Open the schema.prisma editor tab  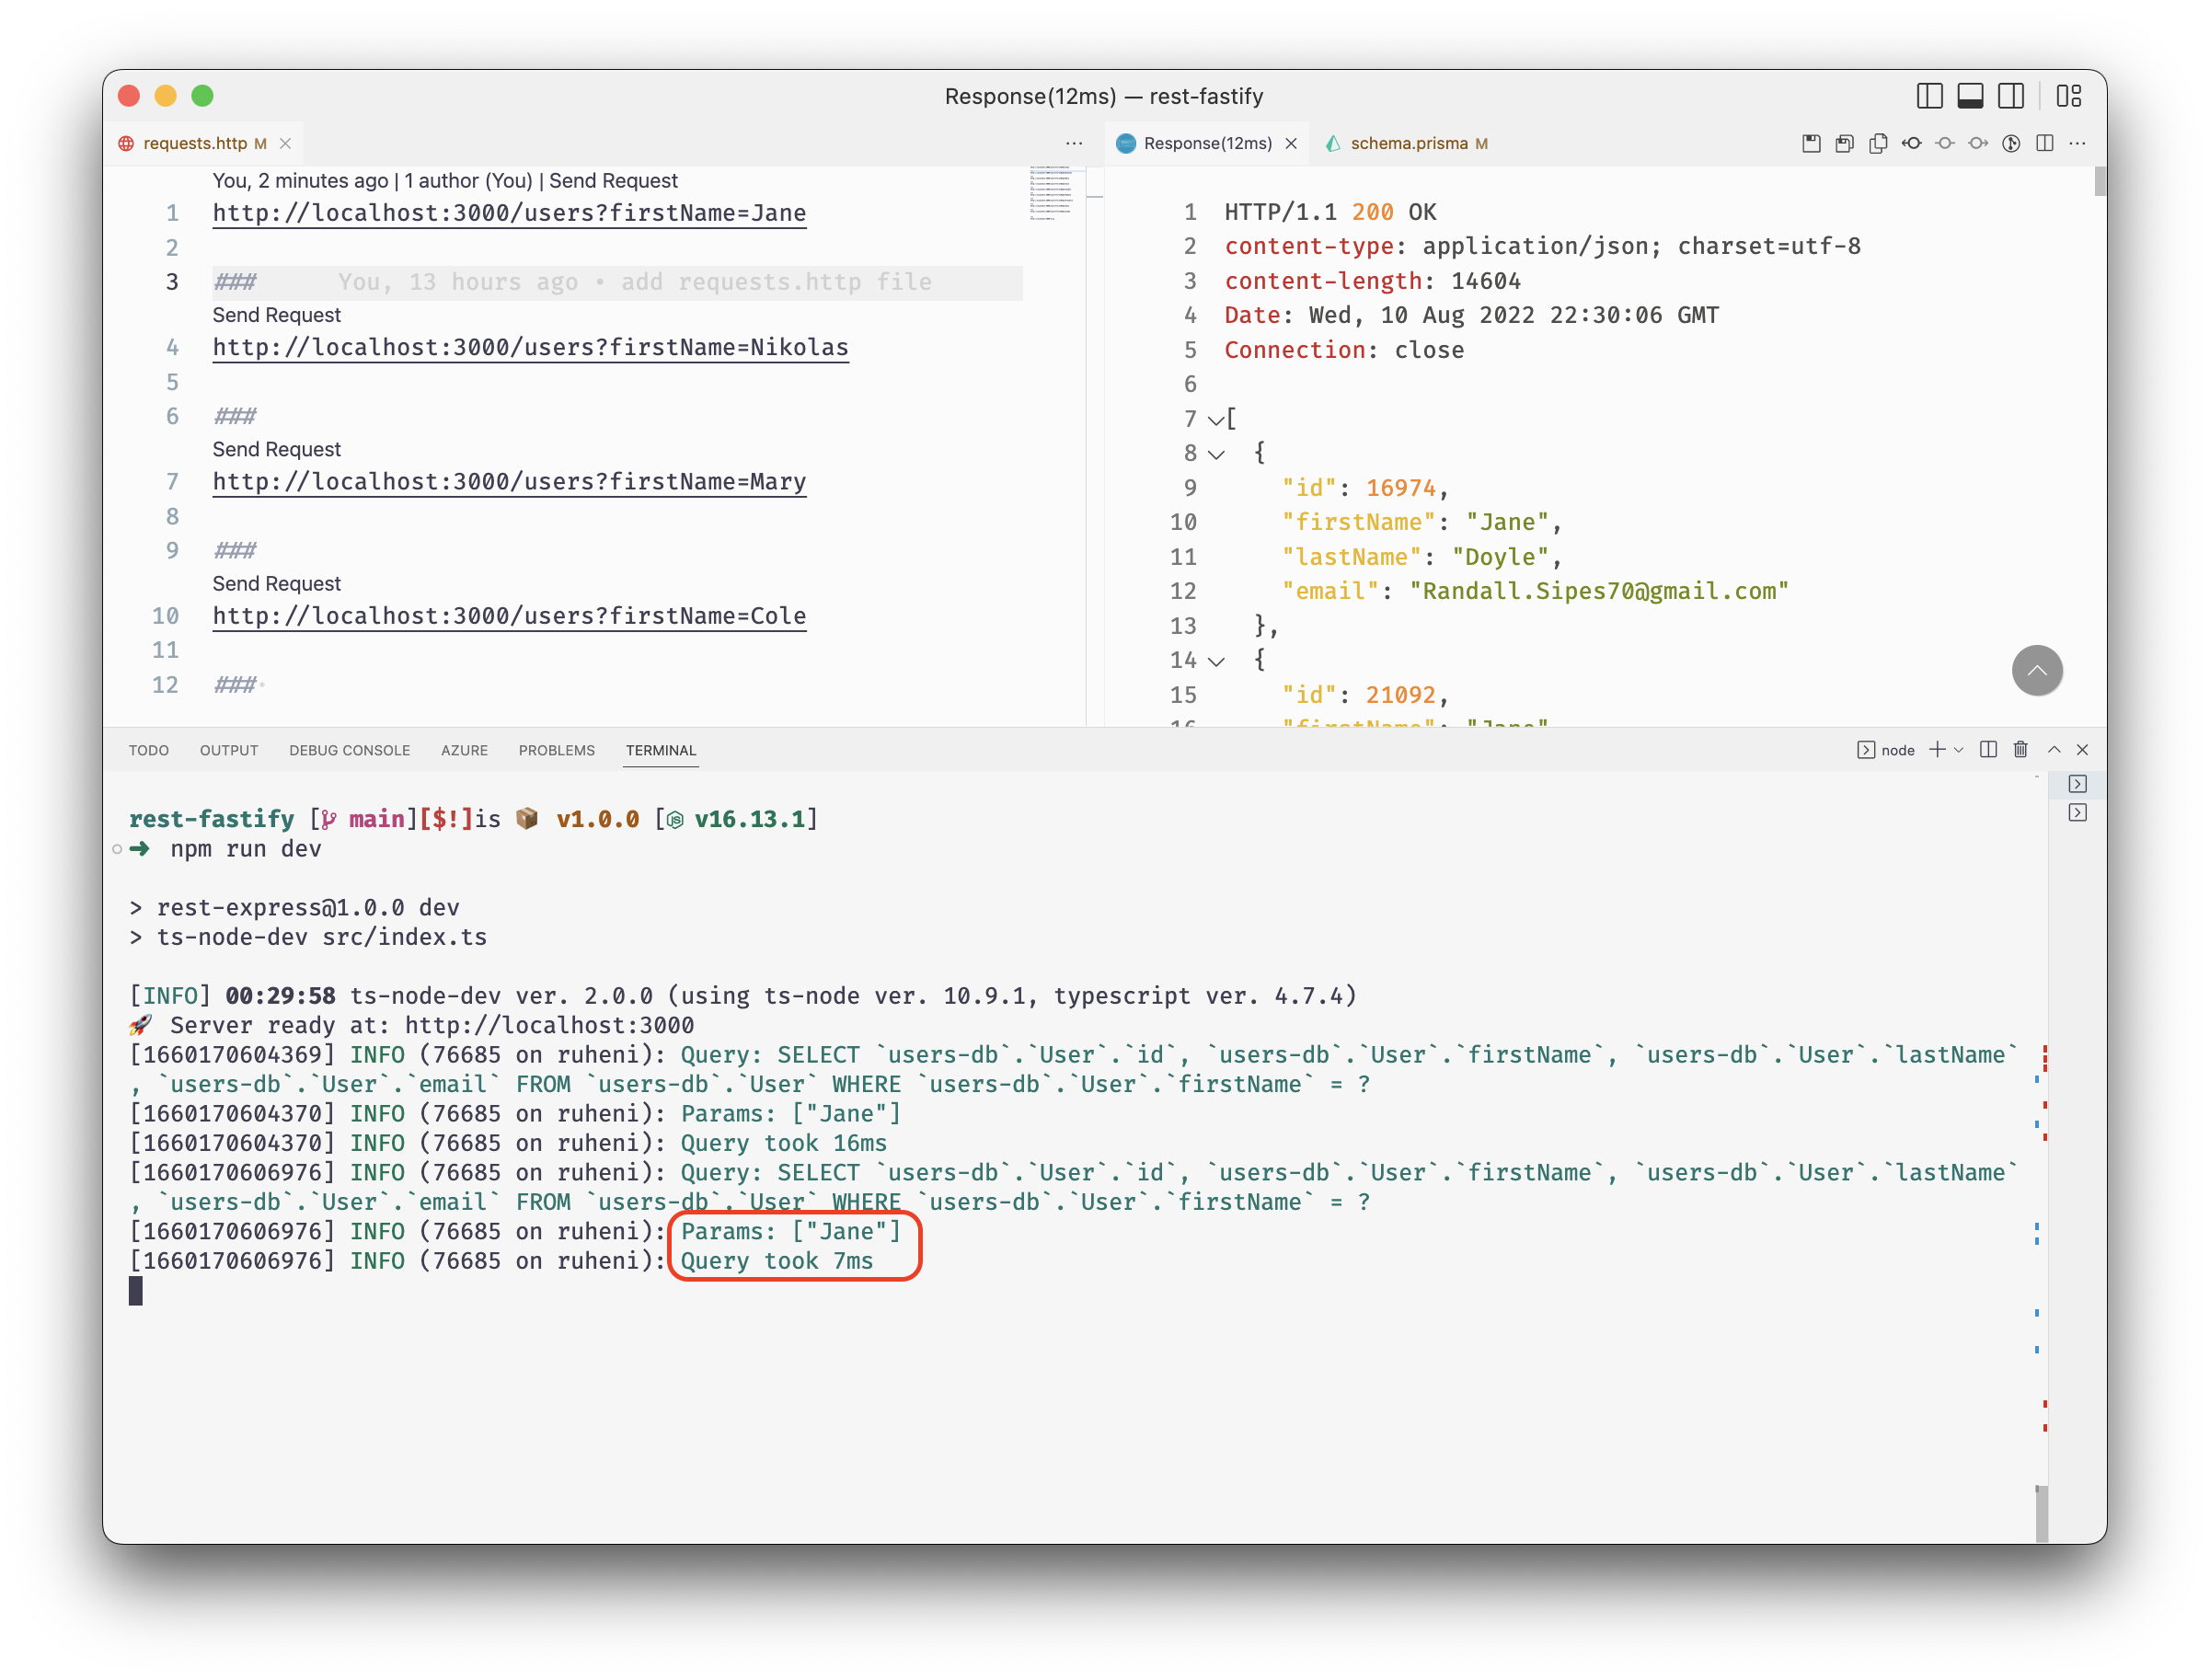tap(1408, 143)
